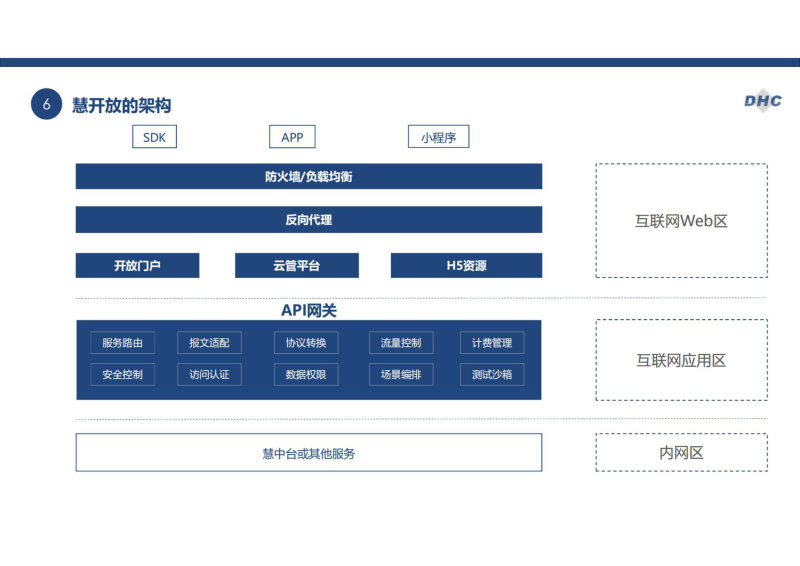Click the APP box

(292, 137)
